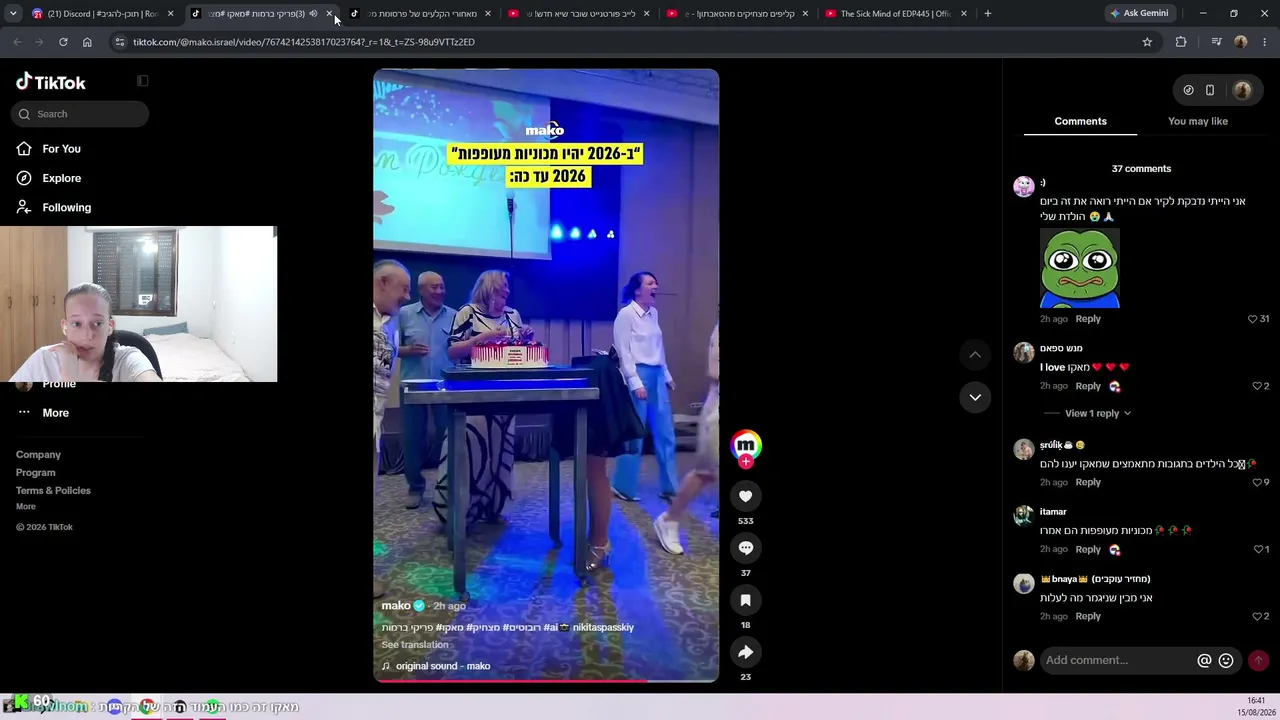Screen dimensions: 1280x720
Task: Click the TikTok logo
Action: point(51,82)
